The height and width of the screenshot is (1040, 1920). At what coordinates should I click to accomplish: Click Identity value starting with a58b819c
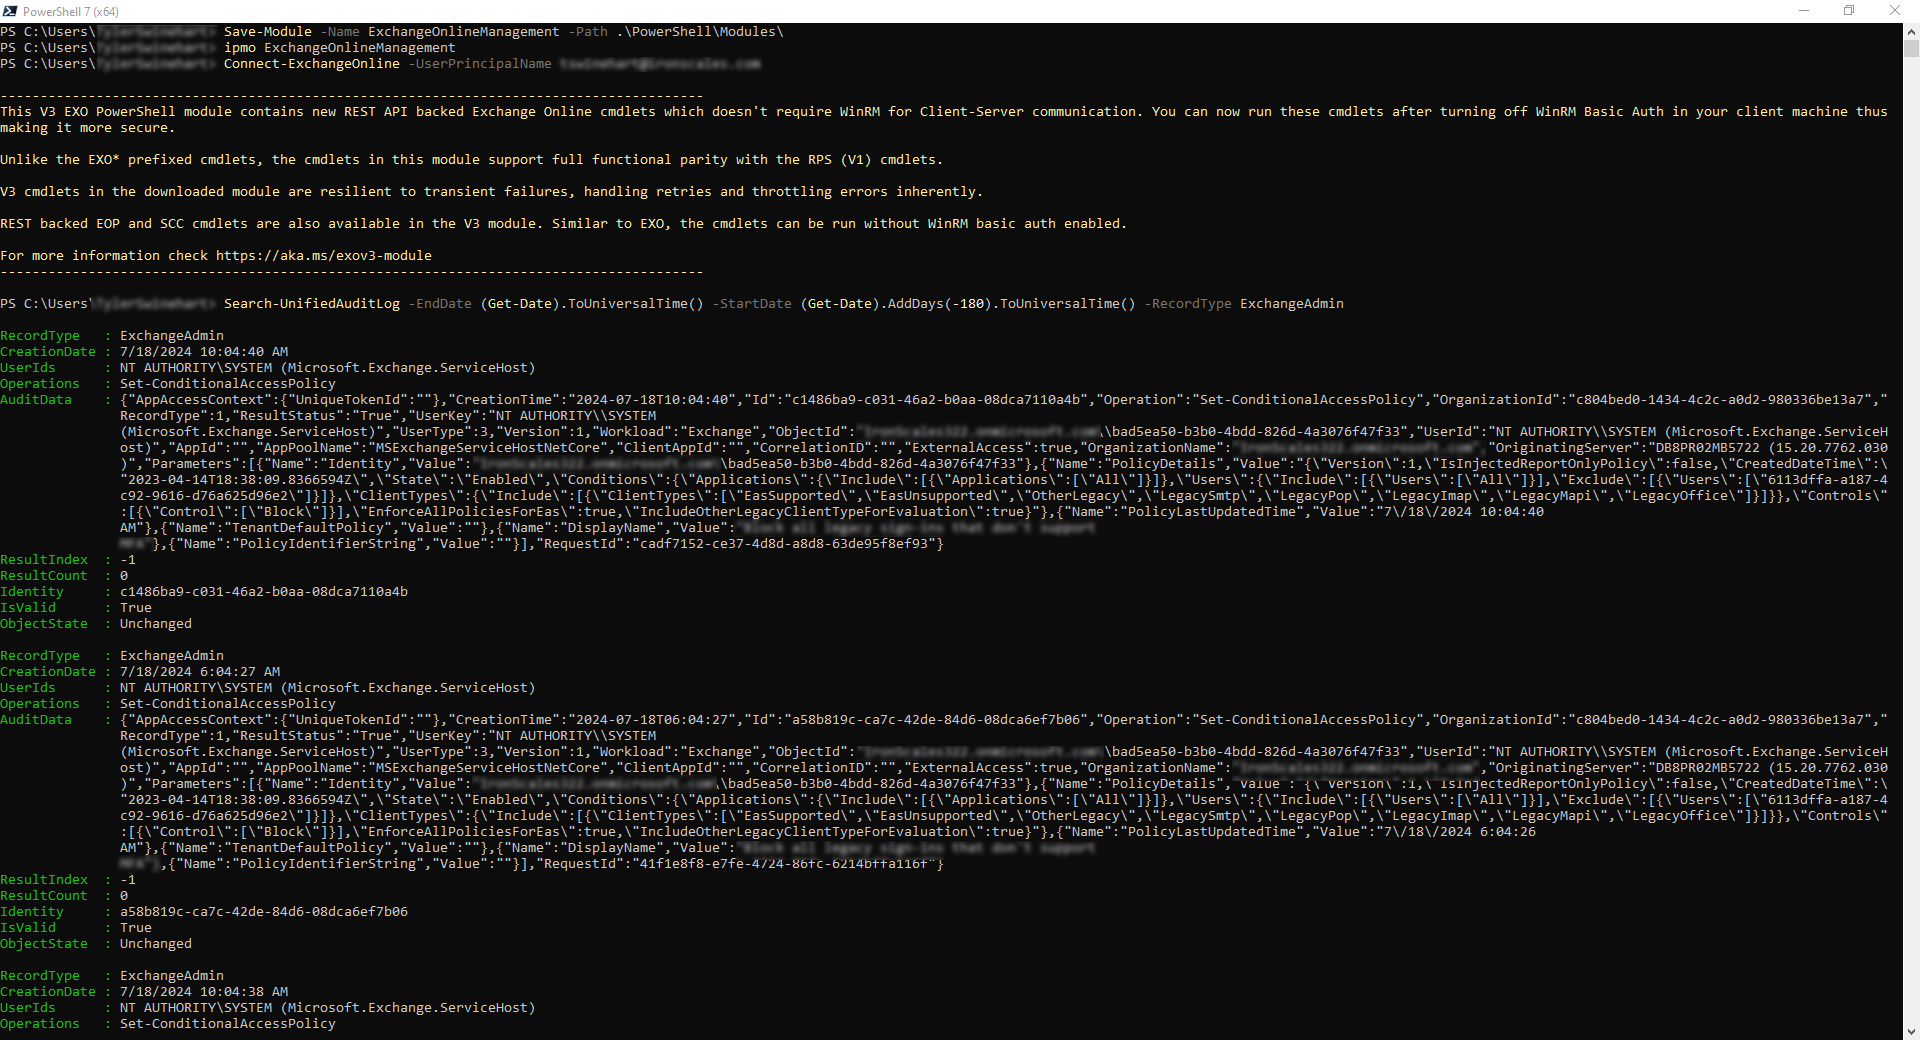pos(263,912)
